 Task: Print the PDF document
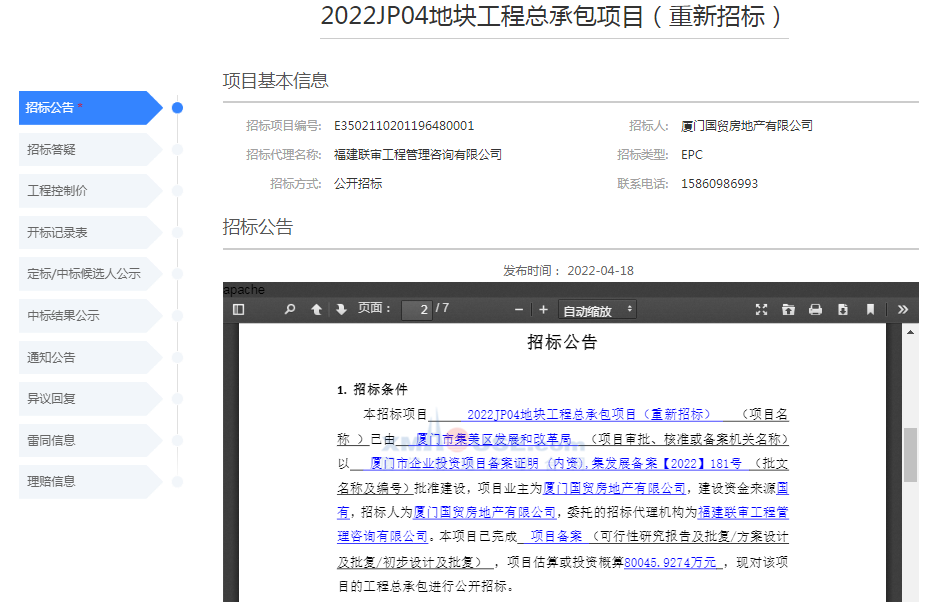pyautogui.click(x=815, y=310)
